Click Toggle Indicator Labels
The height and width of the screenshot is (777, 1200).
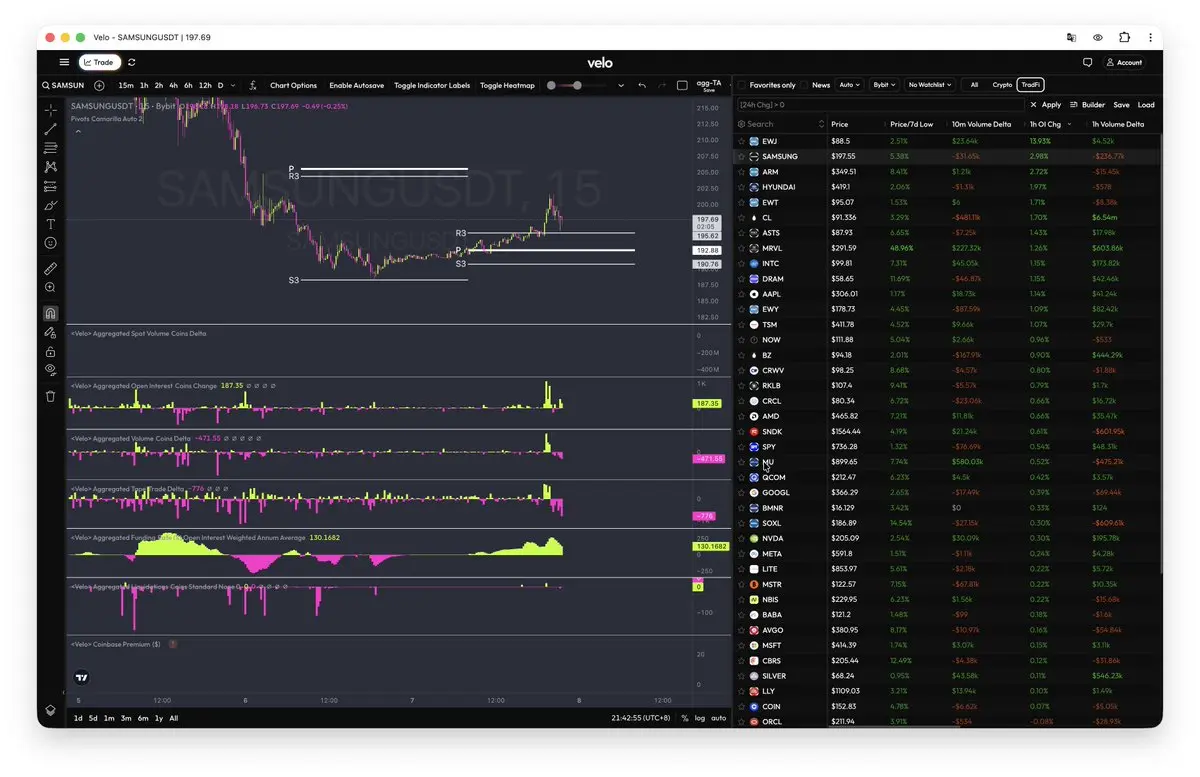tap(432, 85)
